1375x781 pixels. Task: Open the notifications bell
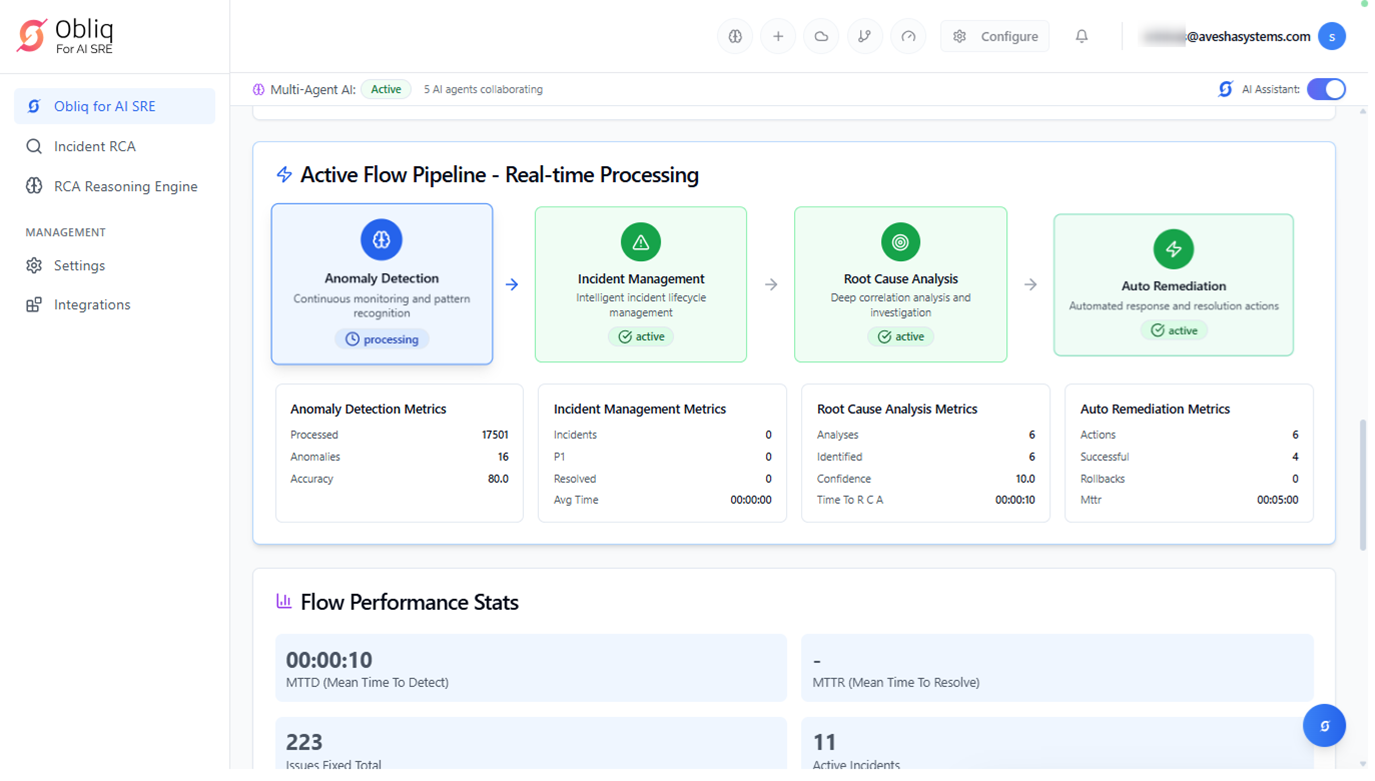(x=1081, y=36)
